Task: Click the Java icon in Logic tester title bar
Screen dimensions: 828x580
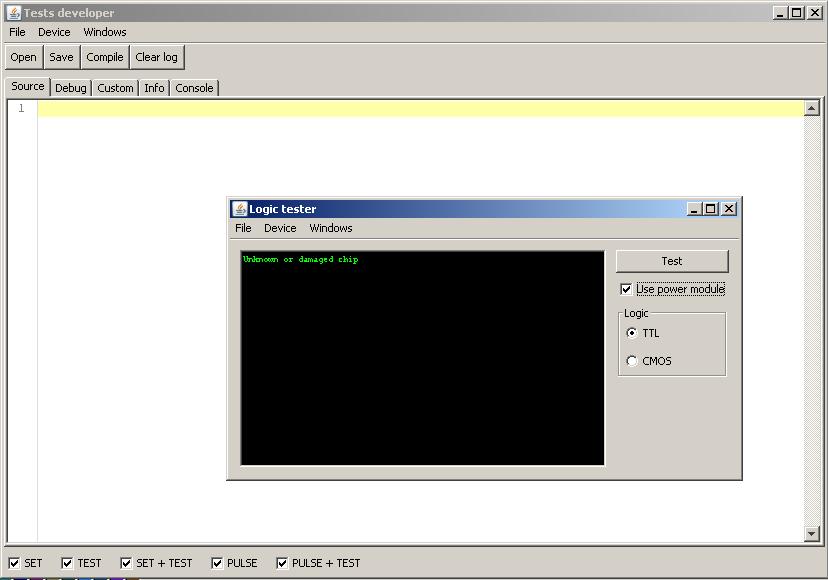Action: (x=240, y=209)
